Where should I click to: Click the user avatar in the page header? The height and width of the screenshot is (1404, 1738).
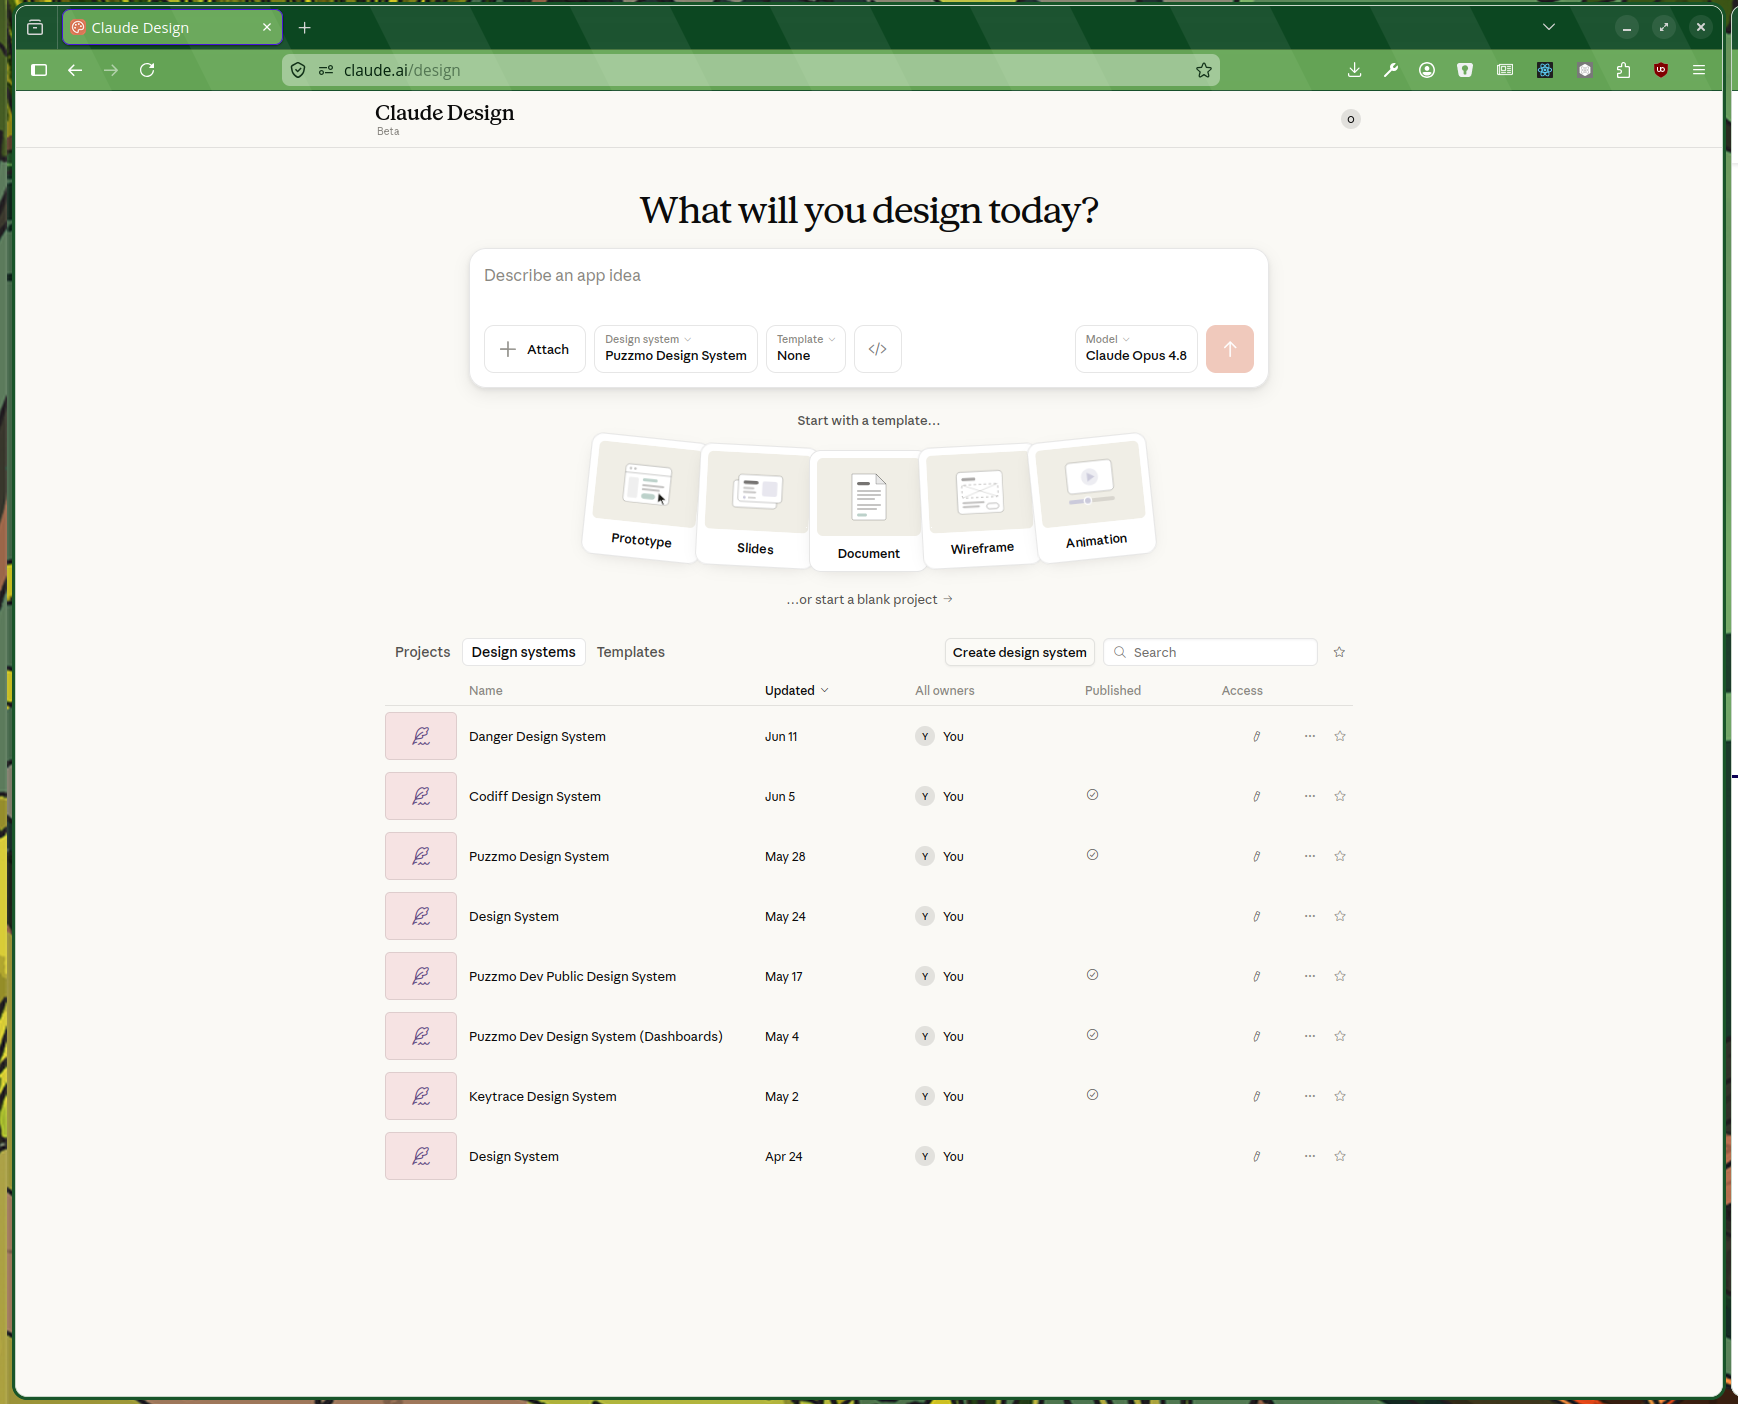tap(1351, 119)
